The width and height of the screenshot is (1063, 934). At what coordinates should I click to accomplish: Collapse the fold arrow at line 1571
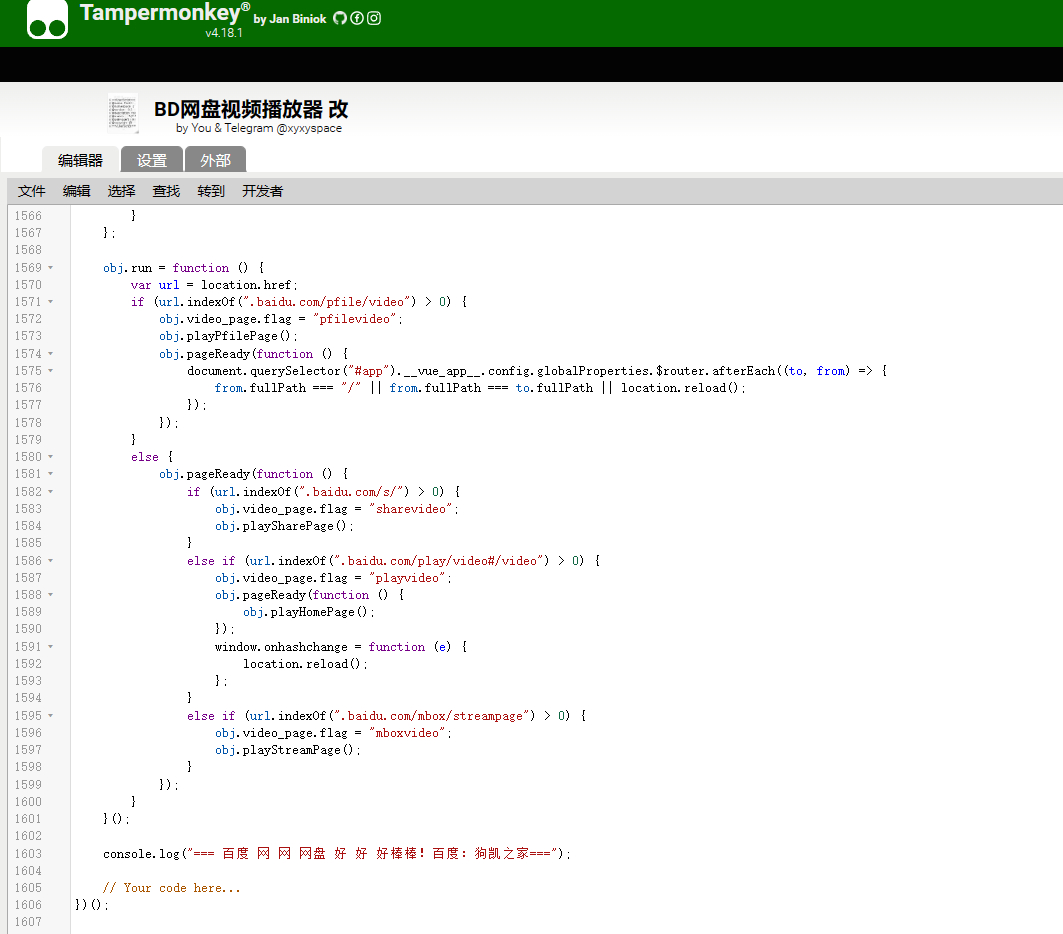click(x=50, y=302)
